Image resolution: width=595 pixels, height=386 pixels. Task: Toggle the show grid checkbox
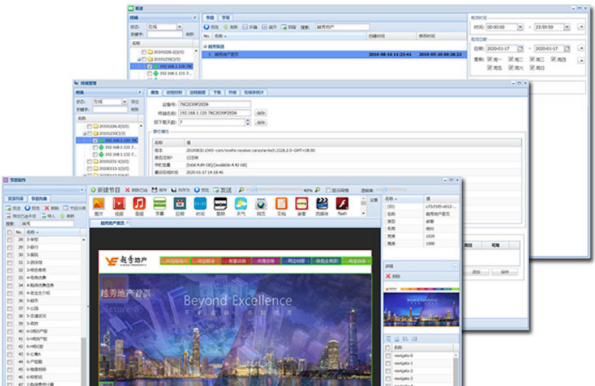pyautogui.click(x=328, y=190)
